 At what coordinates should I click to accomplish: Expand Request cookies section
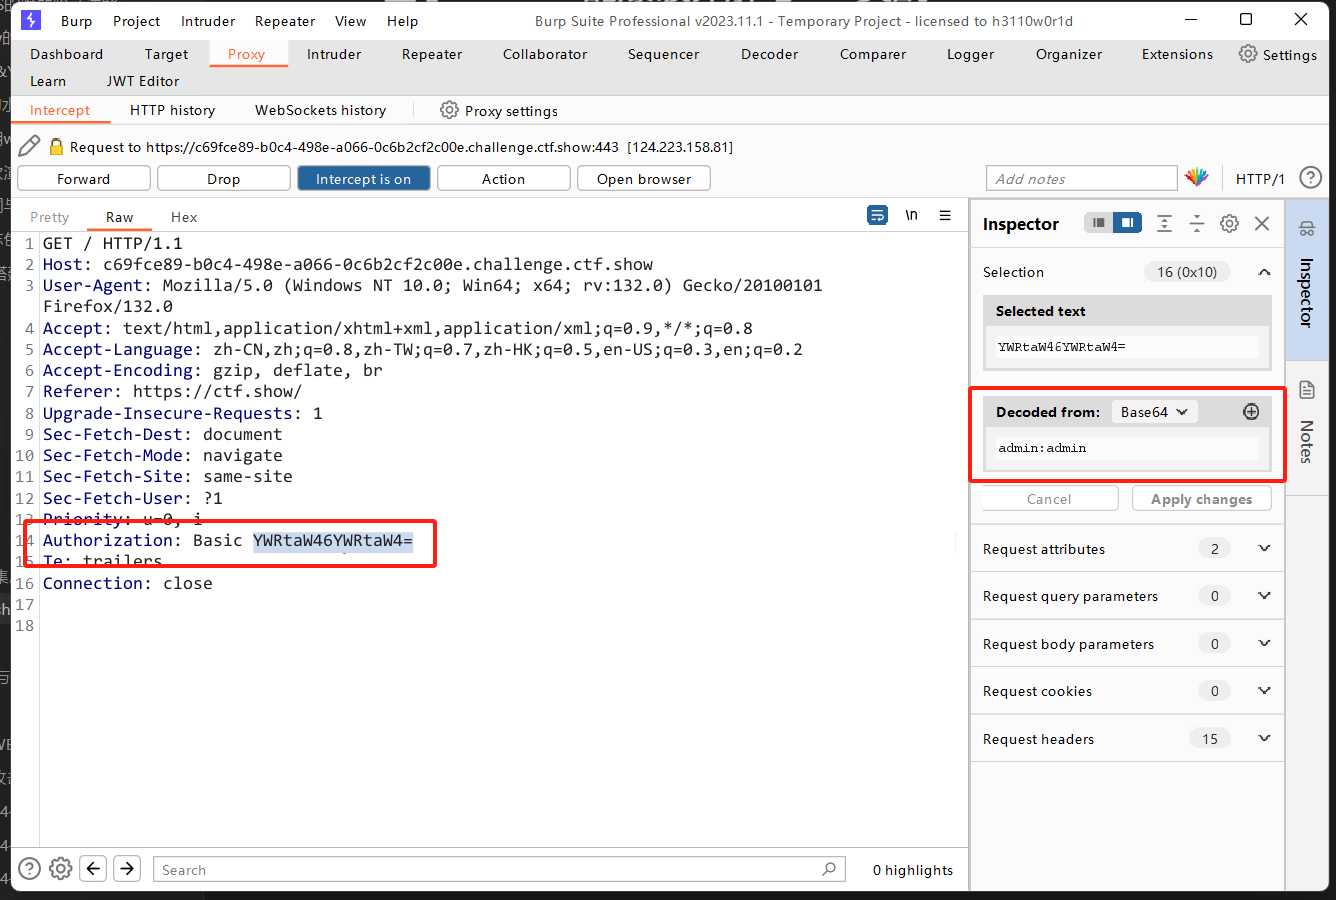[1127, 691]
